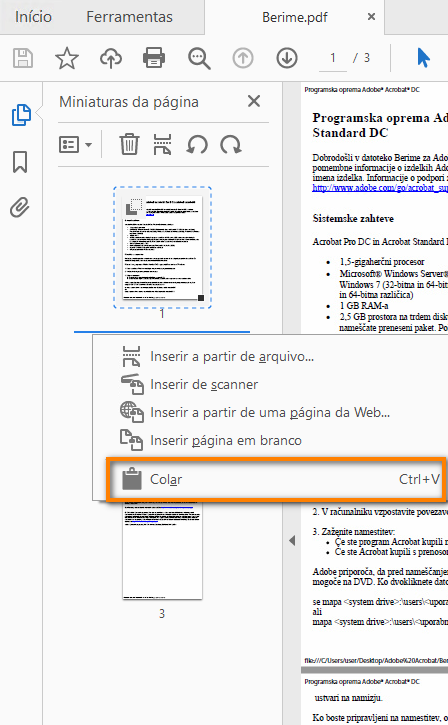This screenshot has width=448, height=725.
Task: Click the Sistemske zahteve heading
Action: tap(353, 218)
